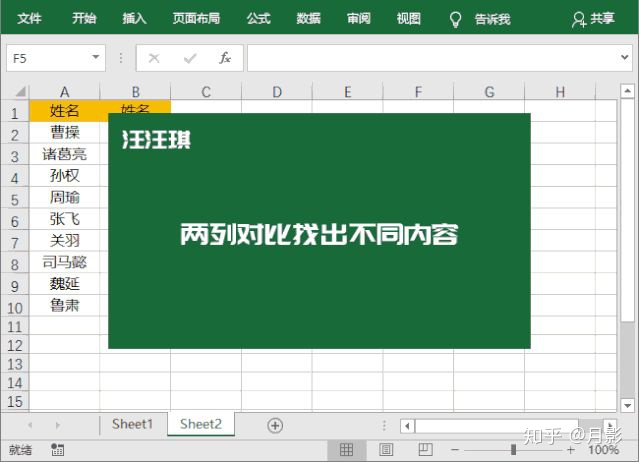Image resolution: width=639 pixels, height=462 pixels.
Task: Click cell A1 containing 姓名
Action: tap(64, 111)
